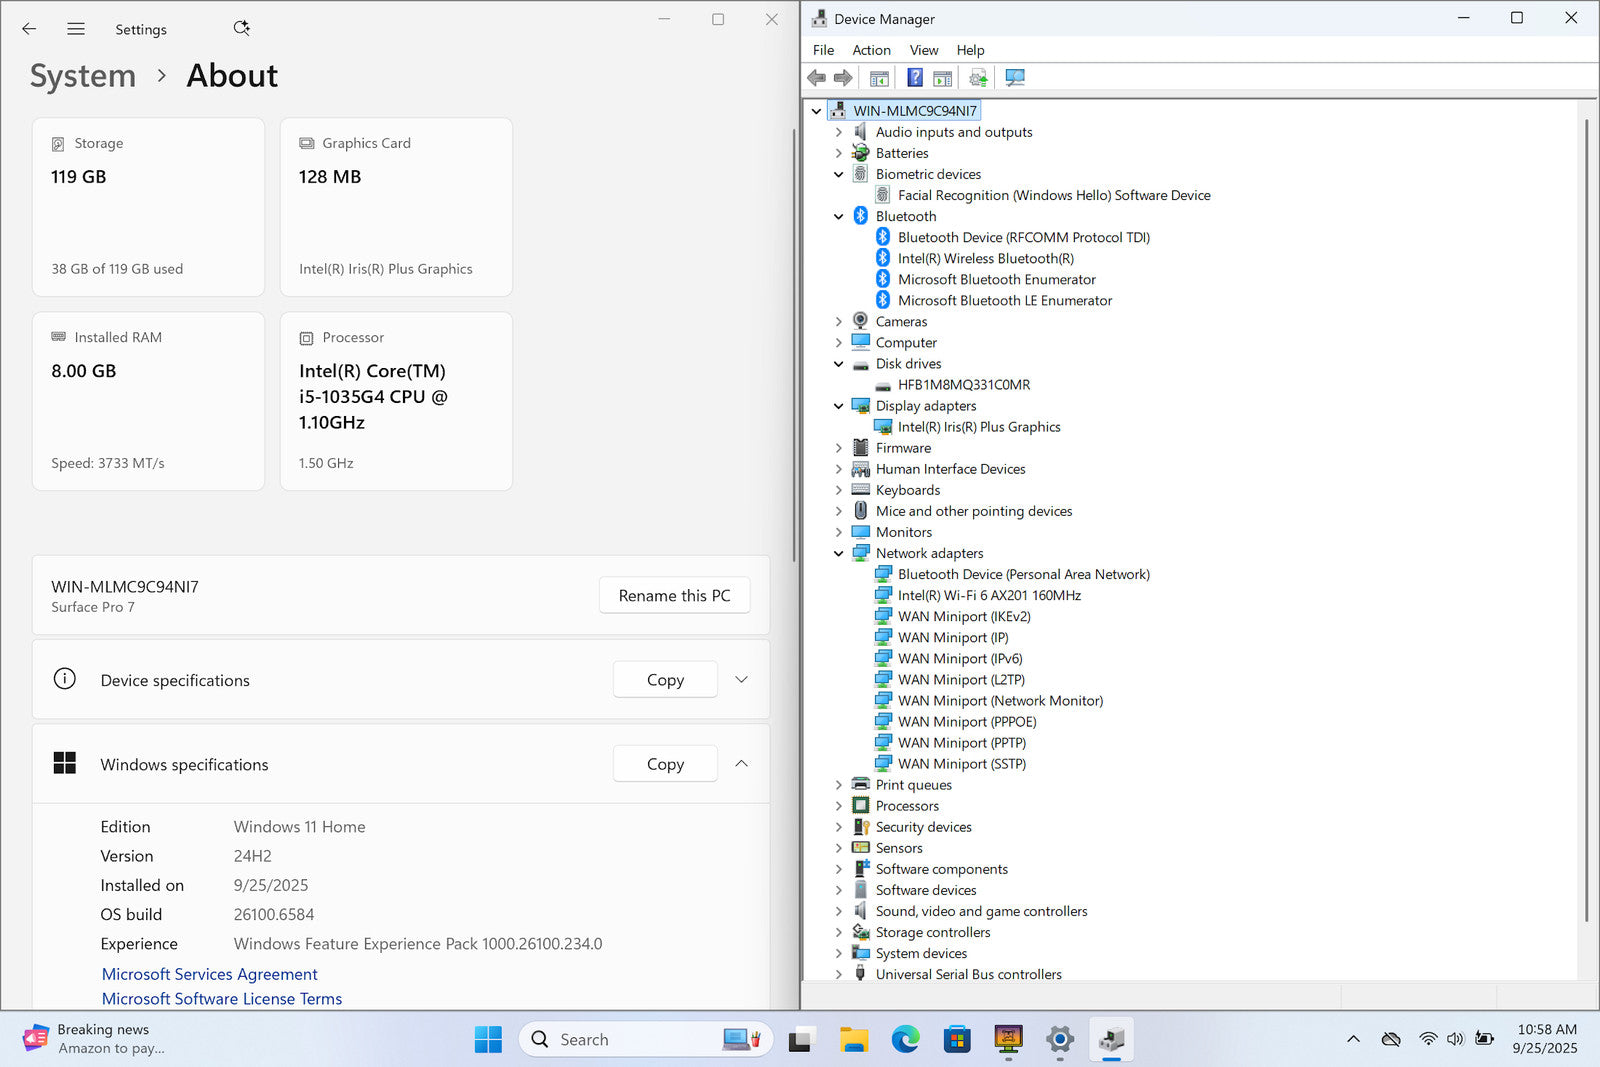Screen dimensions: 1600x1067
Task: Click the Settings search magnifier icon
Action: (x=241, y=29)
